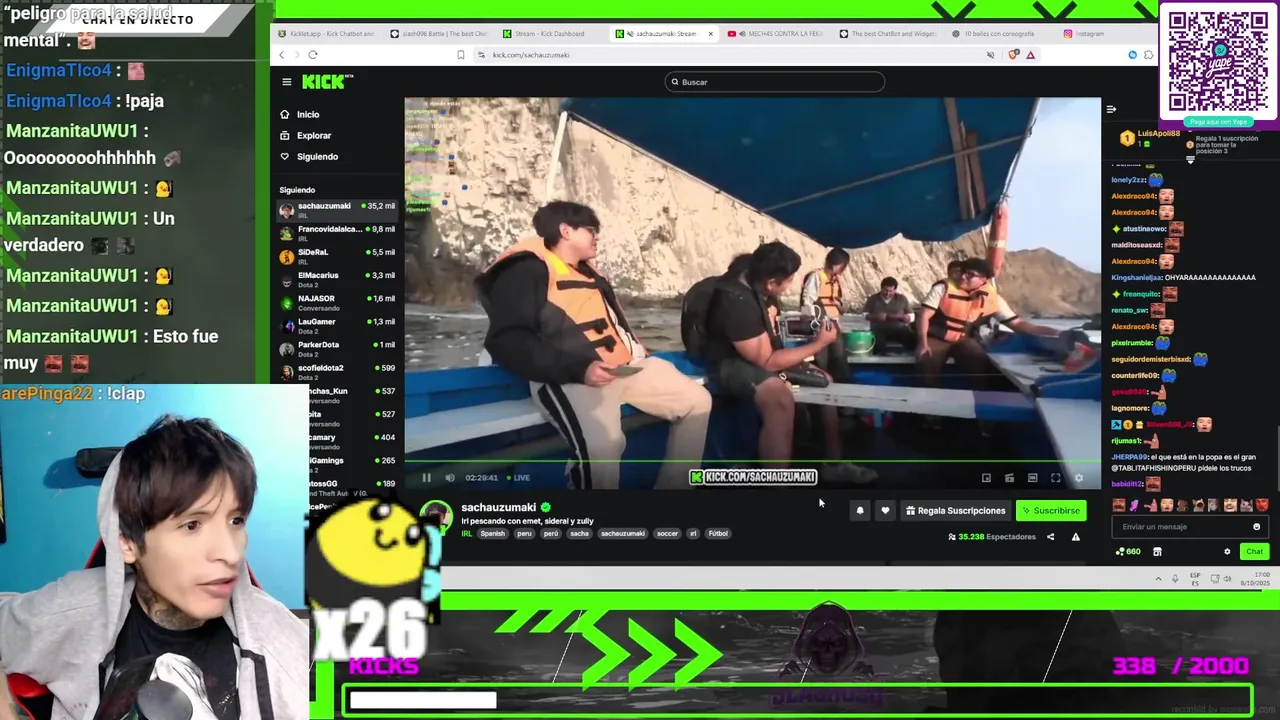This screenshot has height=720, width=1280.
Task: Open video player settings gear
Action: tap(1078, 479)
